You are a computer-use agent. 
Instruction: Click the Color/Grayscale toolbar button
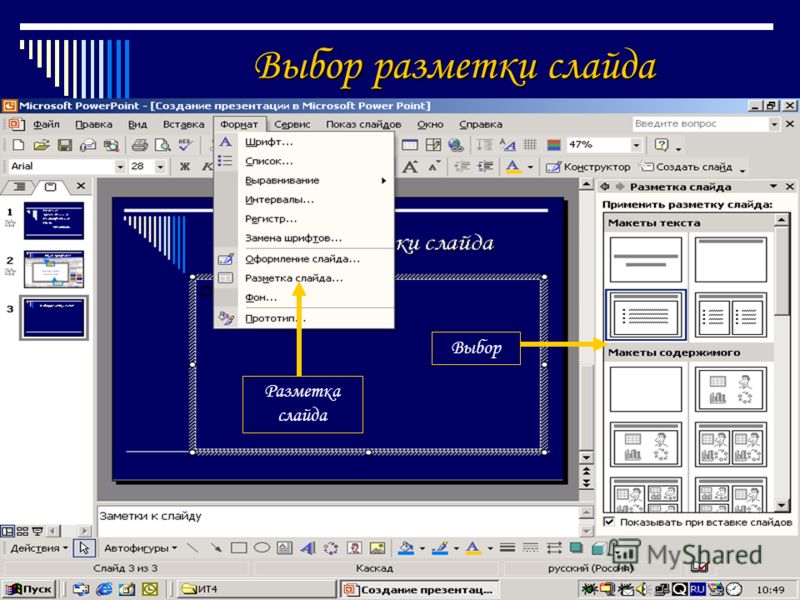pyautogui.click(x=554, y=145)
